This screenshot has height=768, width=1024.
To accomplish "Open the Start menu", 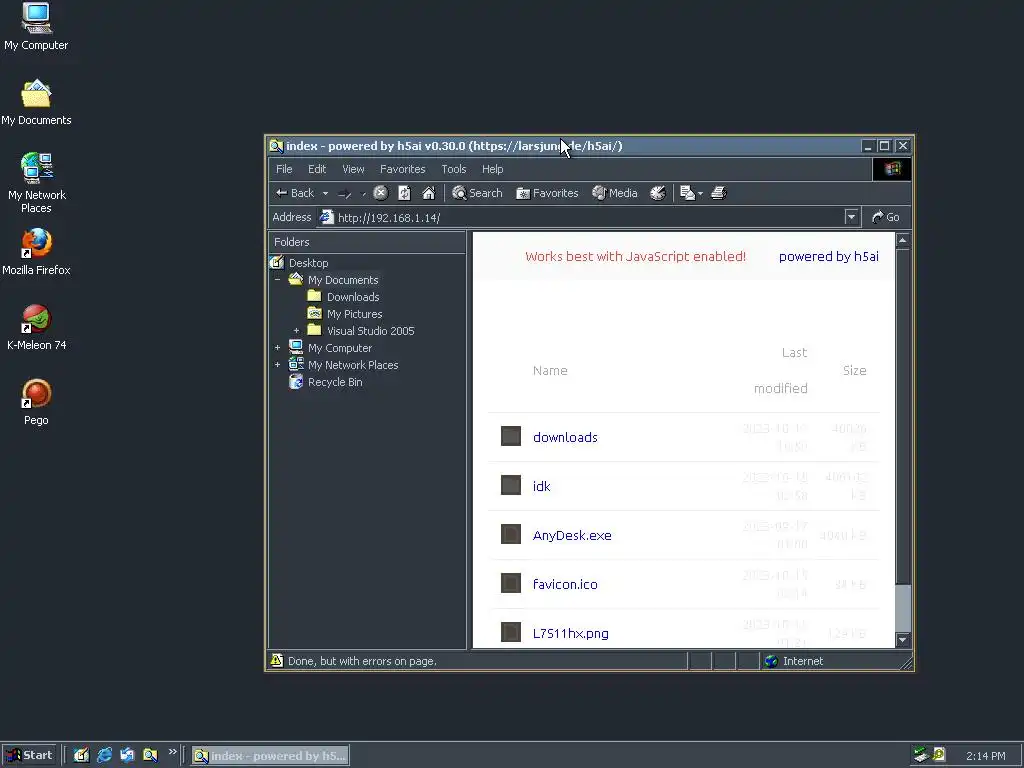I will 29,755.
